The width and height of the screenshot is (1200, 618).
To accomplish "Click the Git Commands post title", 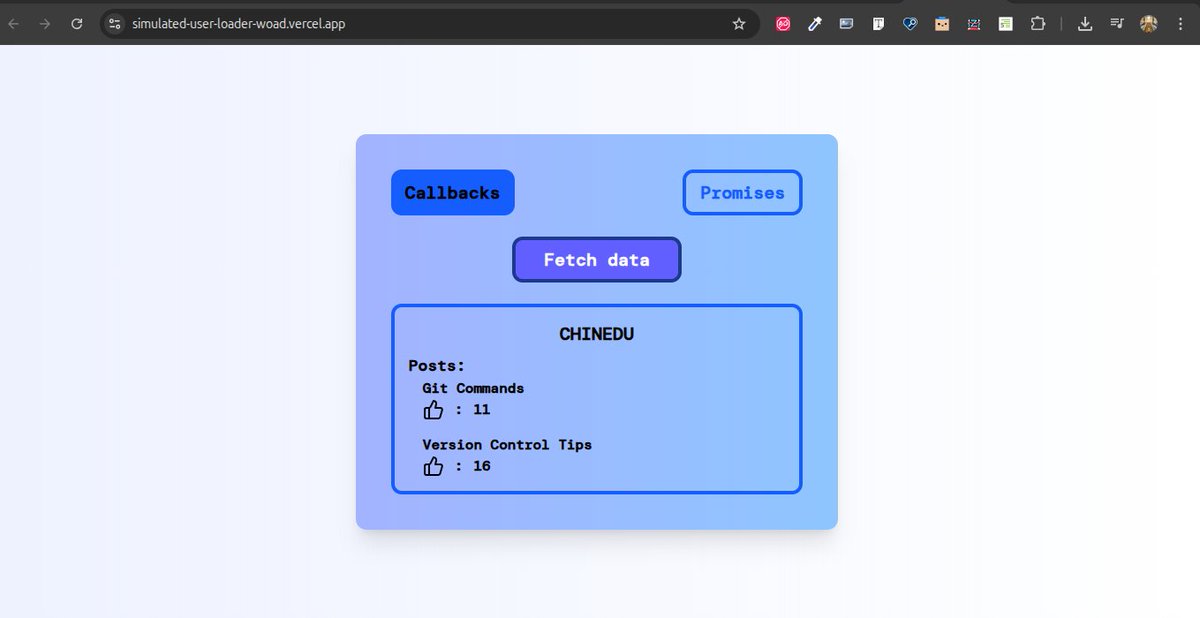I will (473, 388).
